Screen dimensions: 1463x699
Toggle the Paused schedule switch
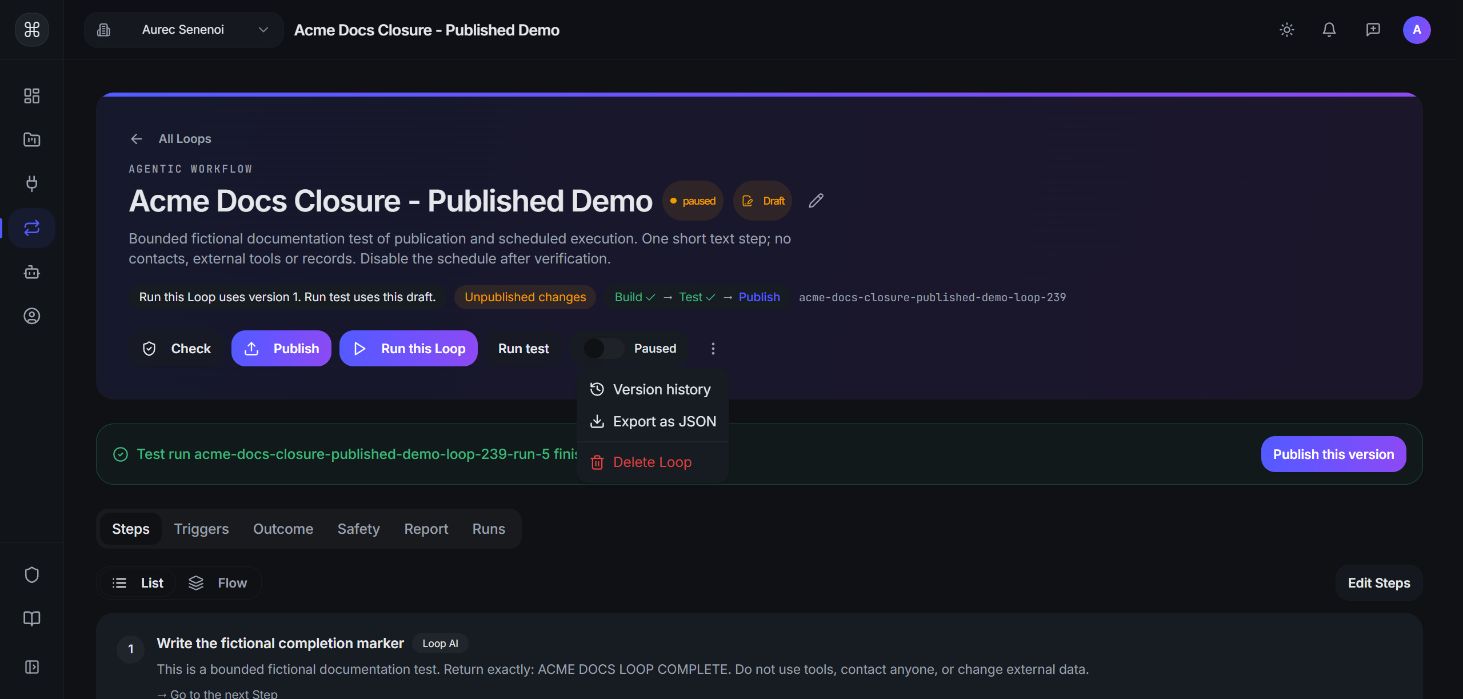point(603,349)
